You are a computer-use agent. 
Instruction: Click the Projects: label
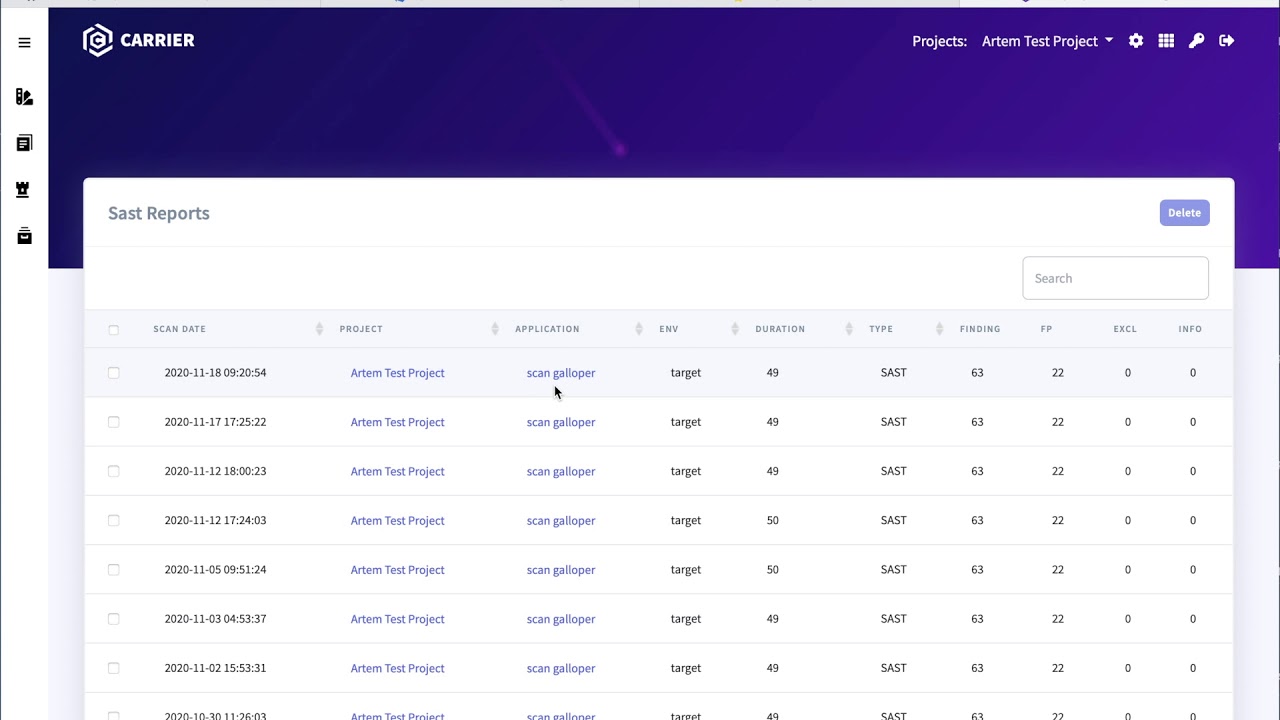click(x=939, y=41)
